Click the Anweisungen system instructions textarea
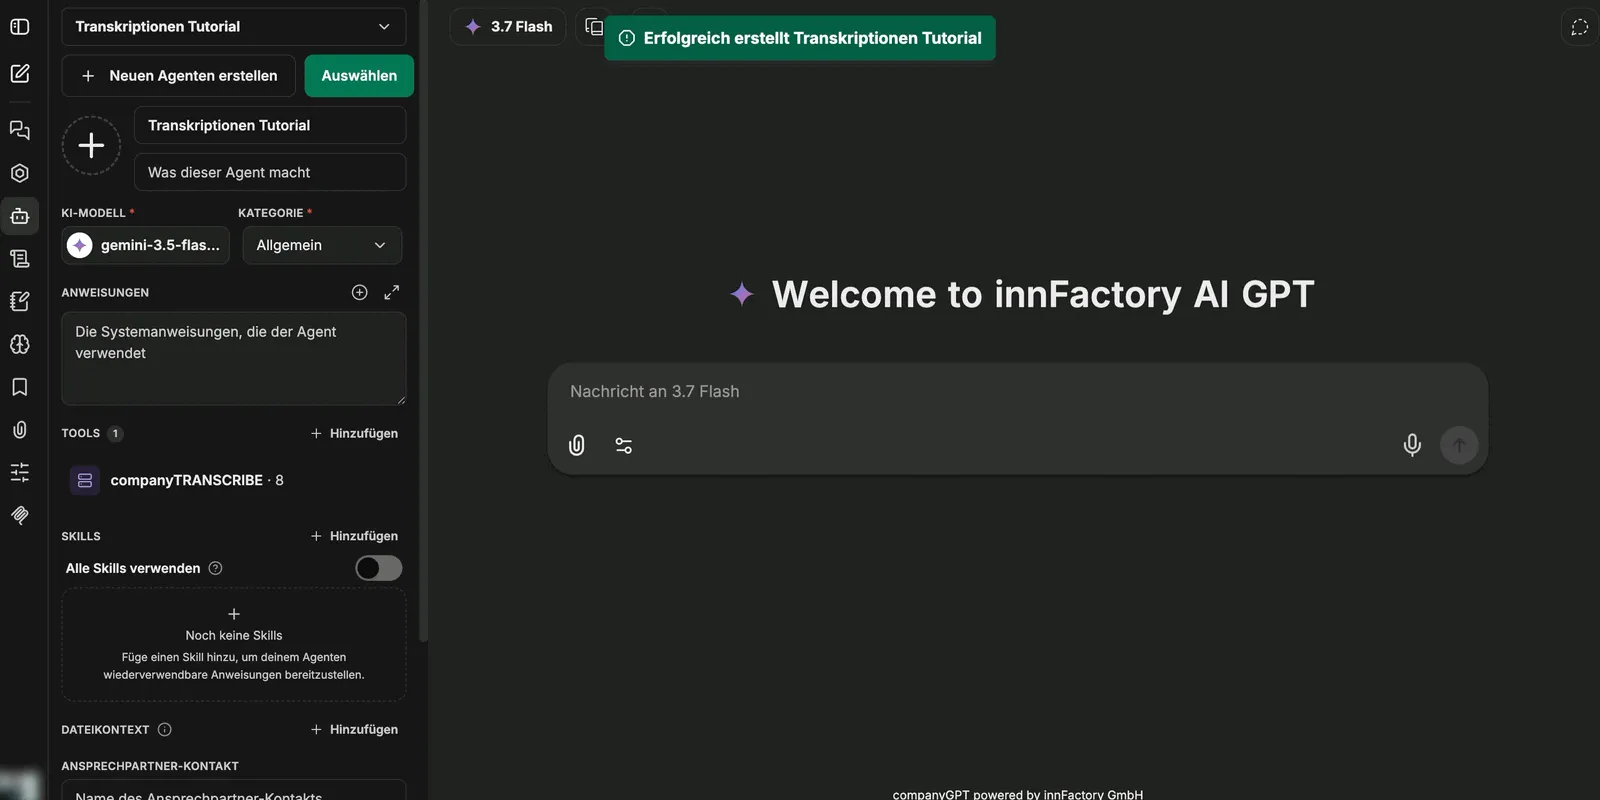Viewport: 1600px width, 800px height. pyautogui.click(x=234, y=359)
